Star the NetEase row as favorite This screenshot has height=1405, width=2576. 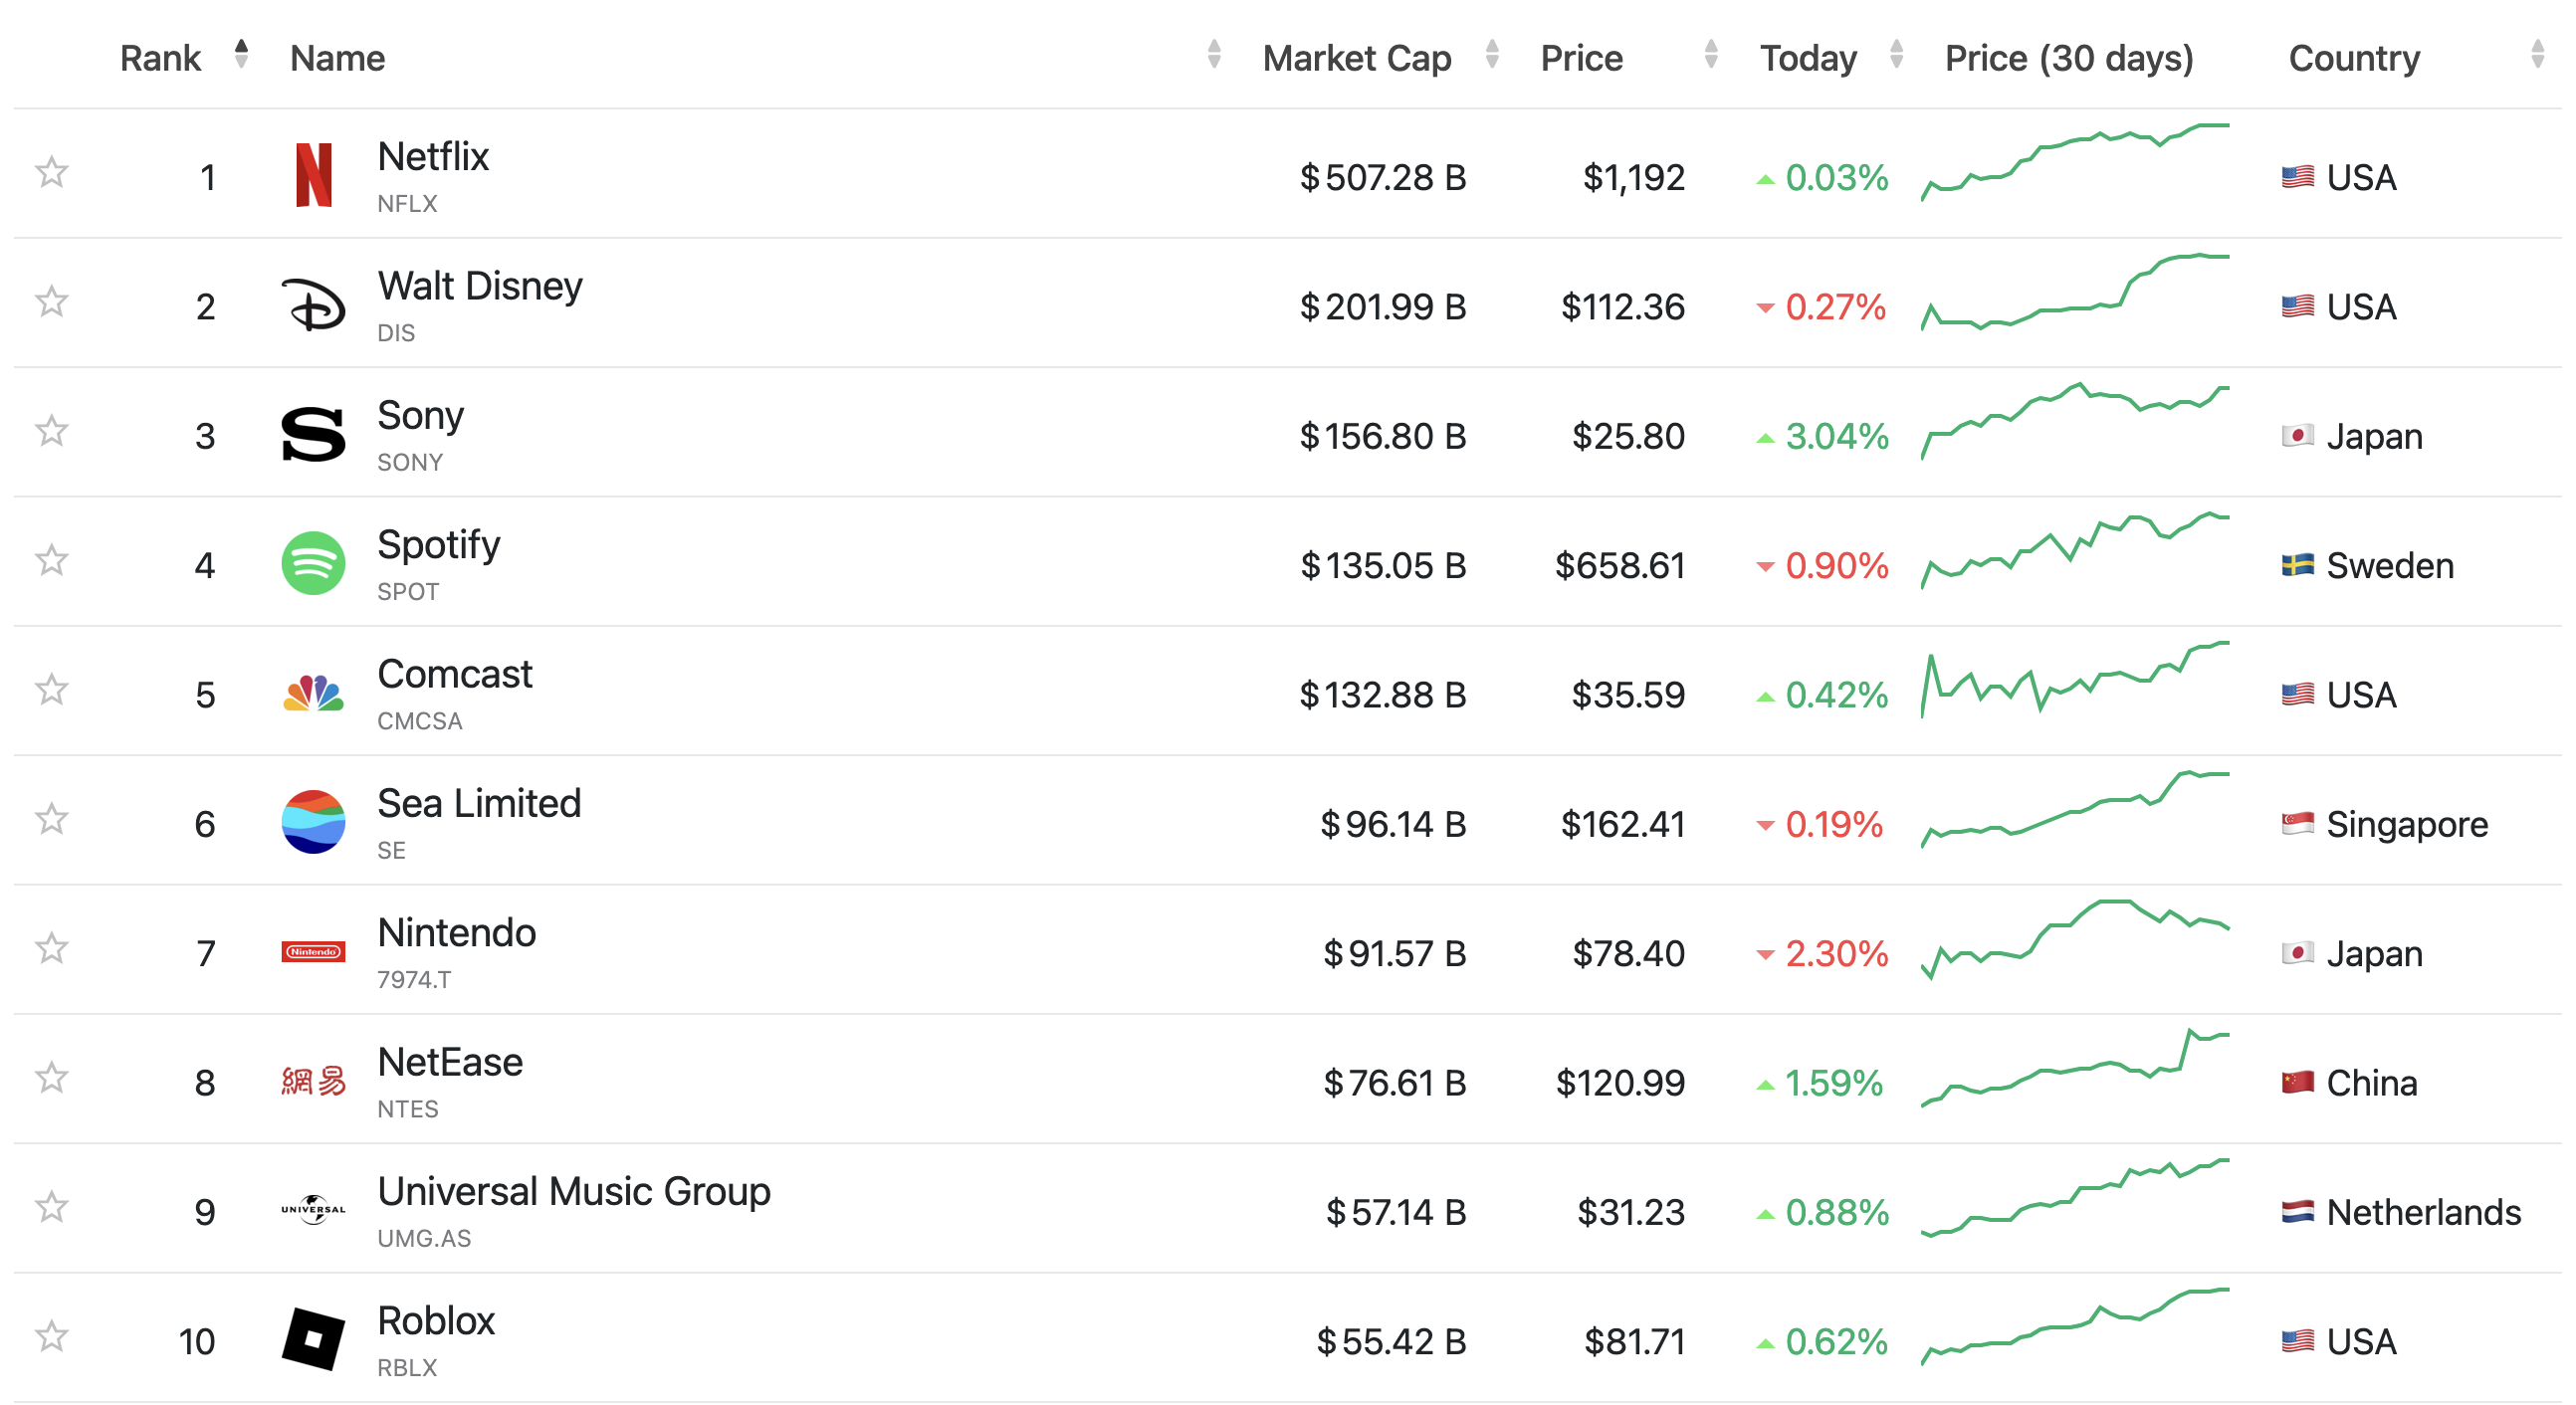point(51,1079)
